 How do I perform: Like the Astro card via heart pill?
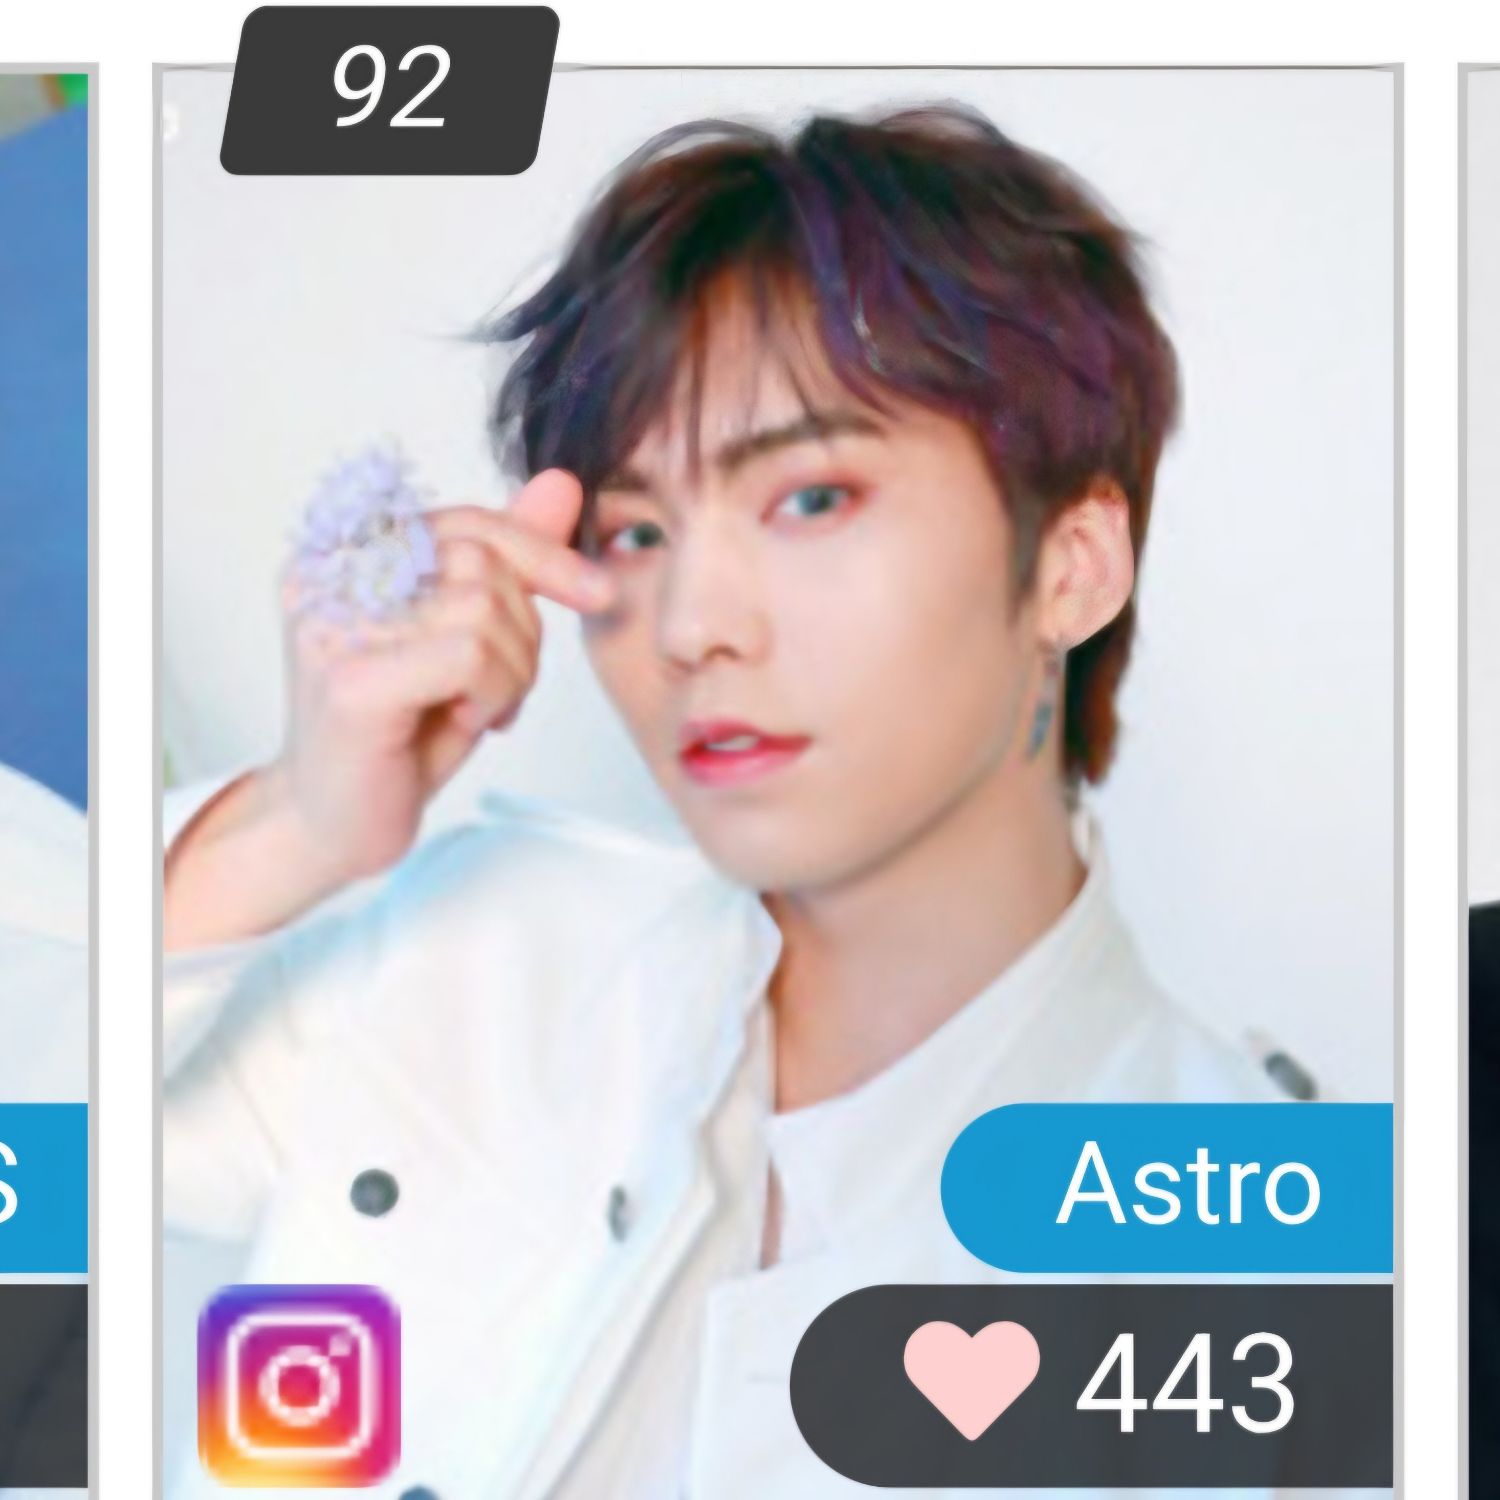tap(1091, 1386)
